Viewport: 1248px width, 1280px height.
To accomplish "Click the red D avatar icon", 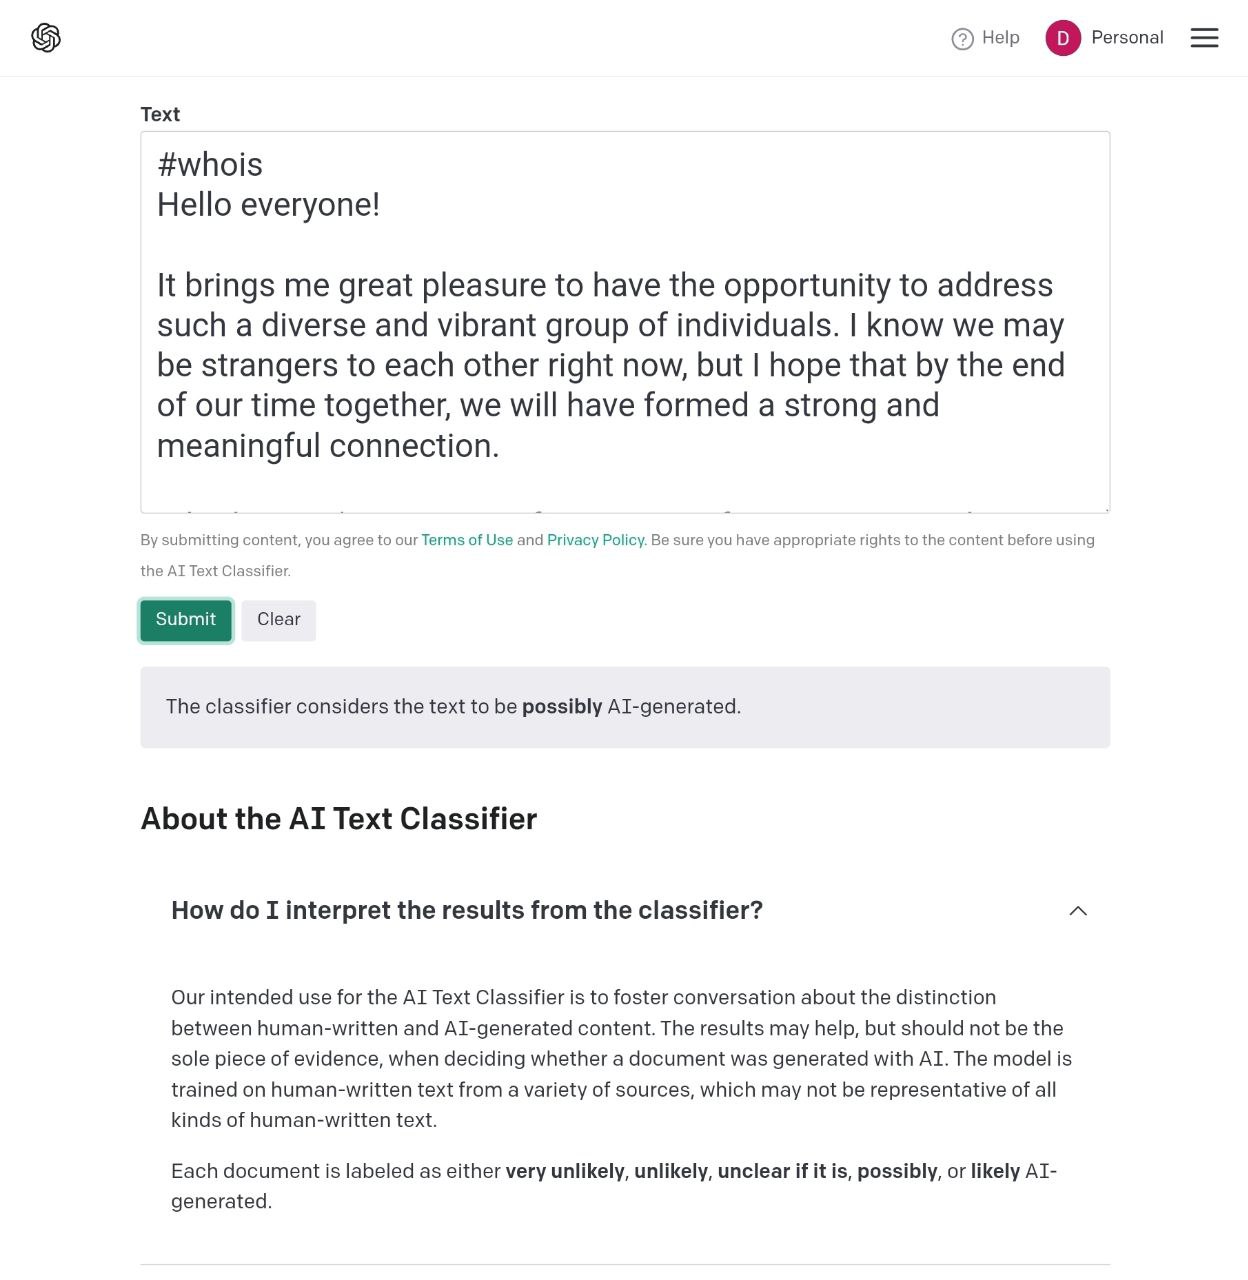I will click(1063, 38).
